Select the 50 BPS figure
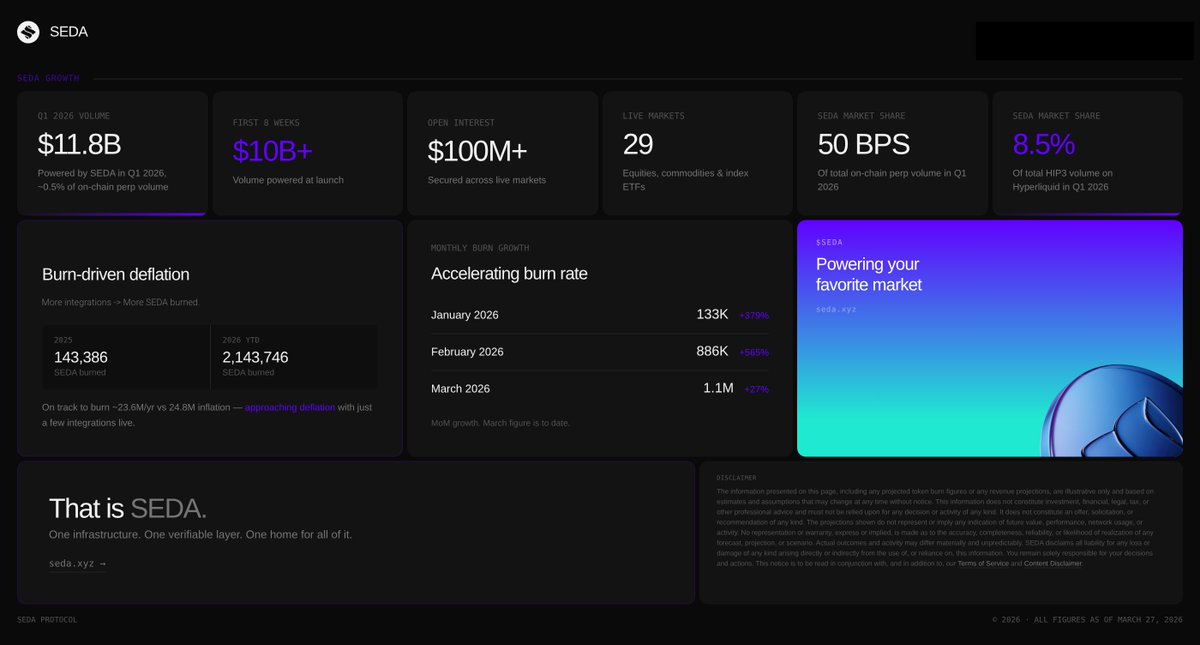1200x645 pixels. [864, 145]
